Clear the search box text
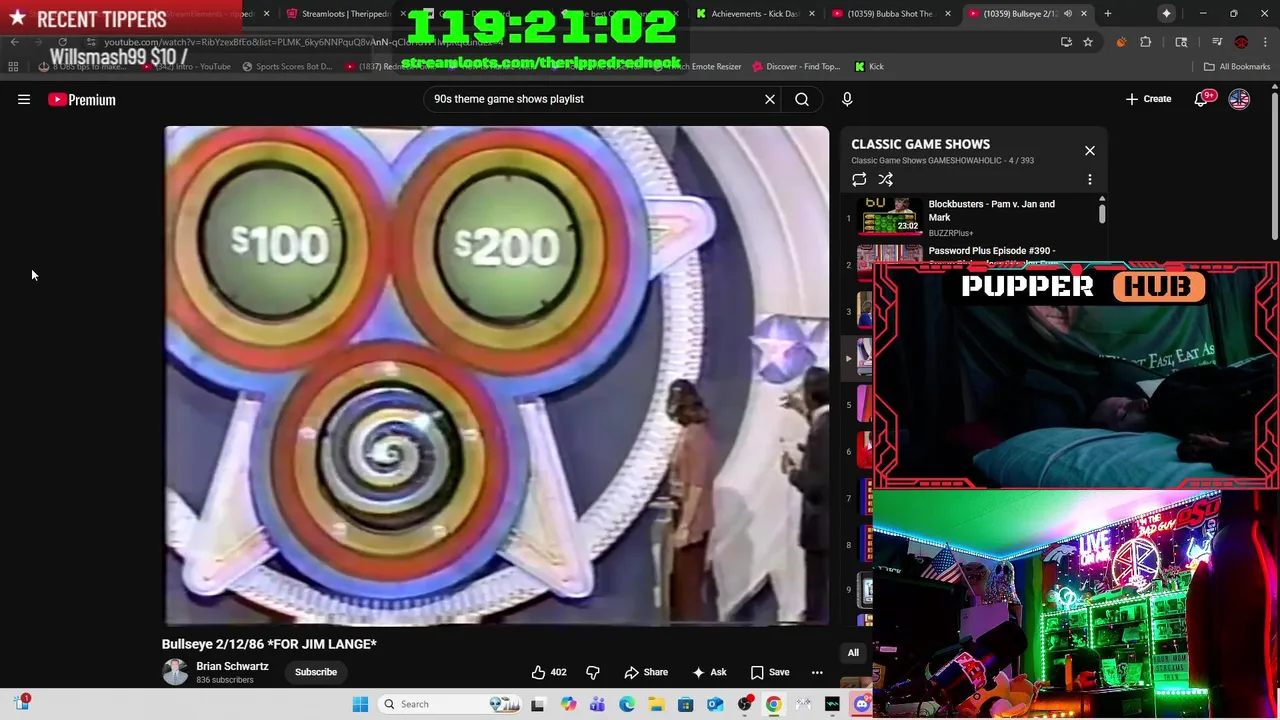The height and width of the screenshot is (720, 1280). click(x=770, y=99)
